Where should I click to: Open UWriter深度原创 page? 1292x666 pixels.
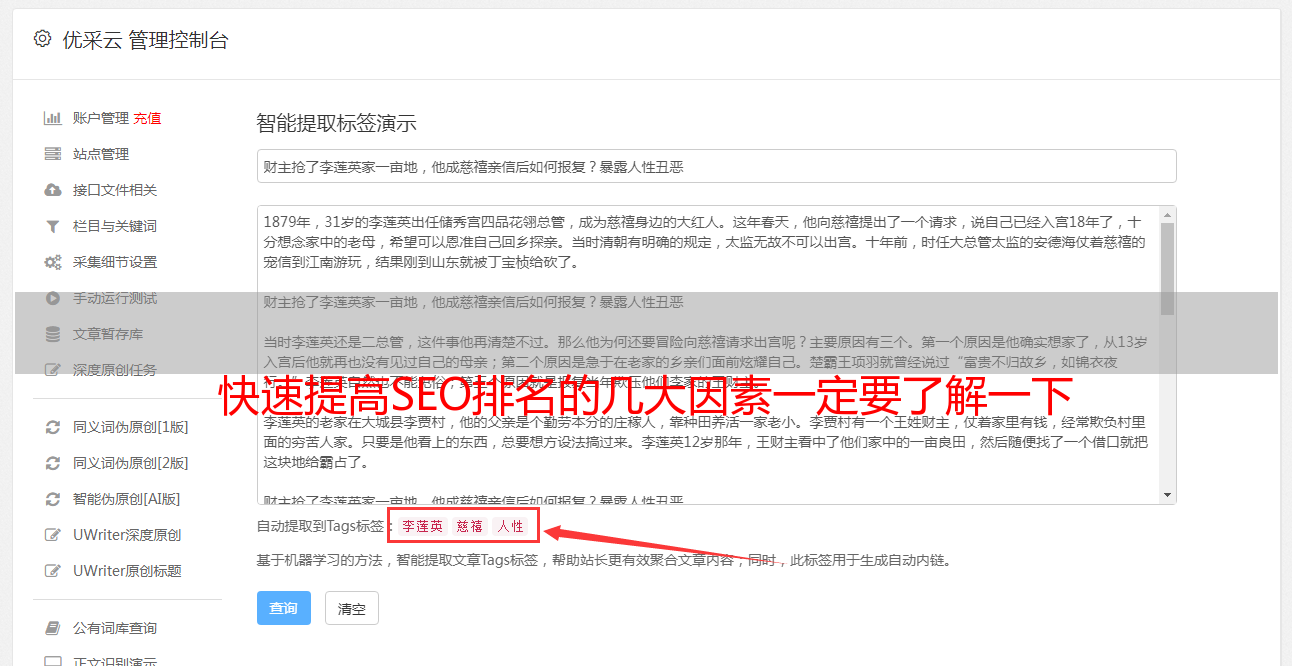(127, 535)
